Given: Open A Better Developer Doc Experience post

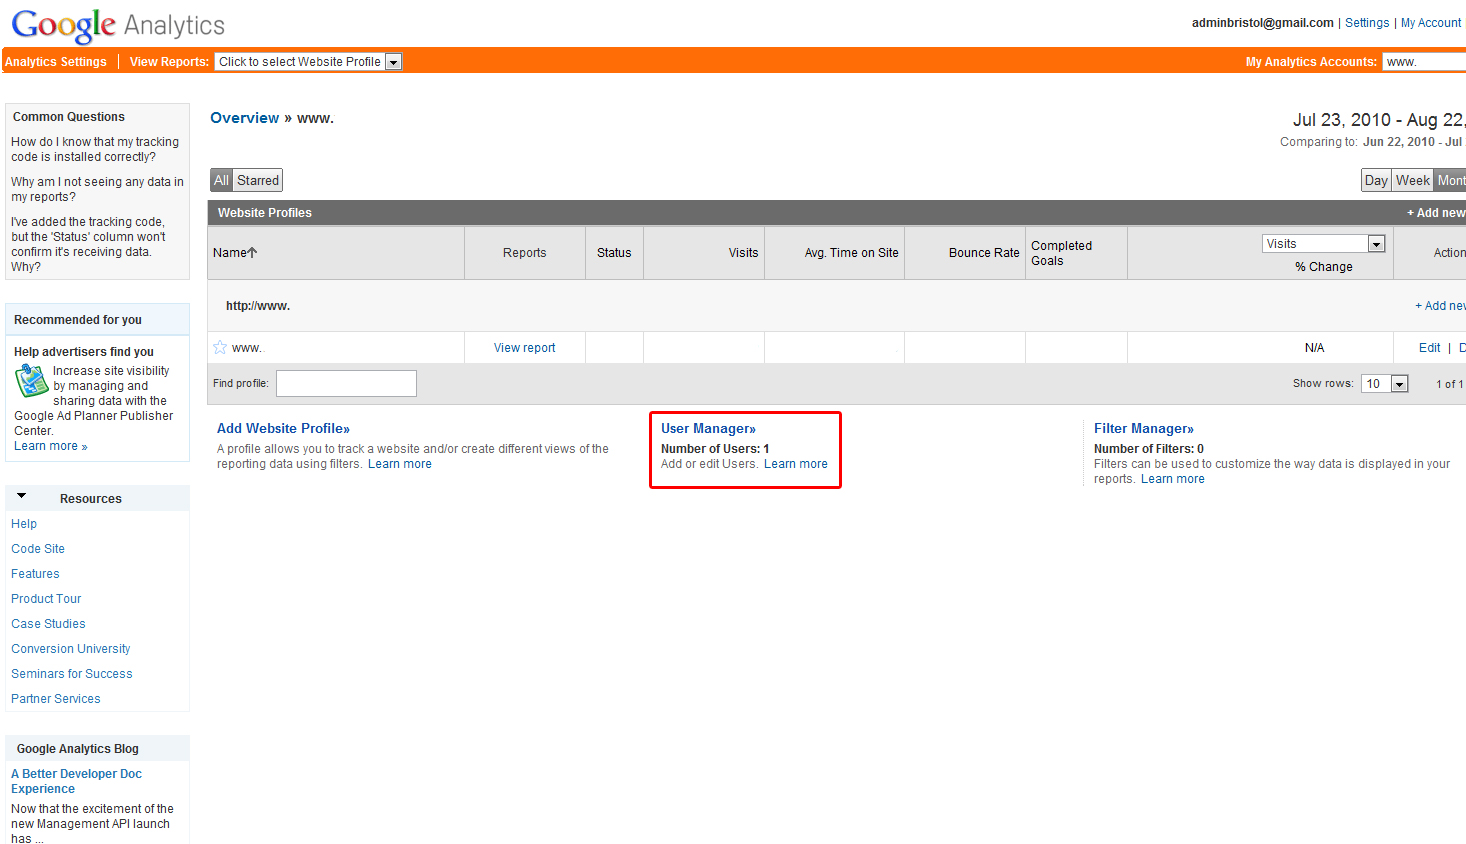Looking at the screenshot, I should point(76,781).
